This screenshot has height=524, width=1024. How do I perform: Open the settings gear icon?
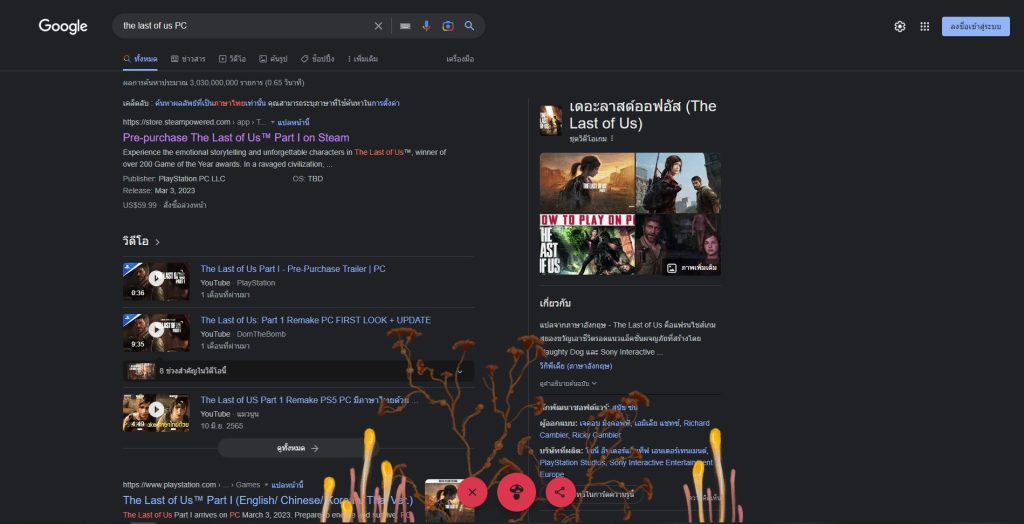click(x=900, y=26)
